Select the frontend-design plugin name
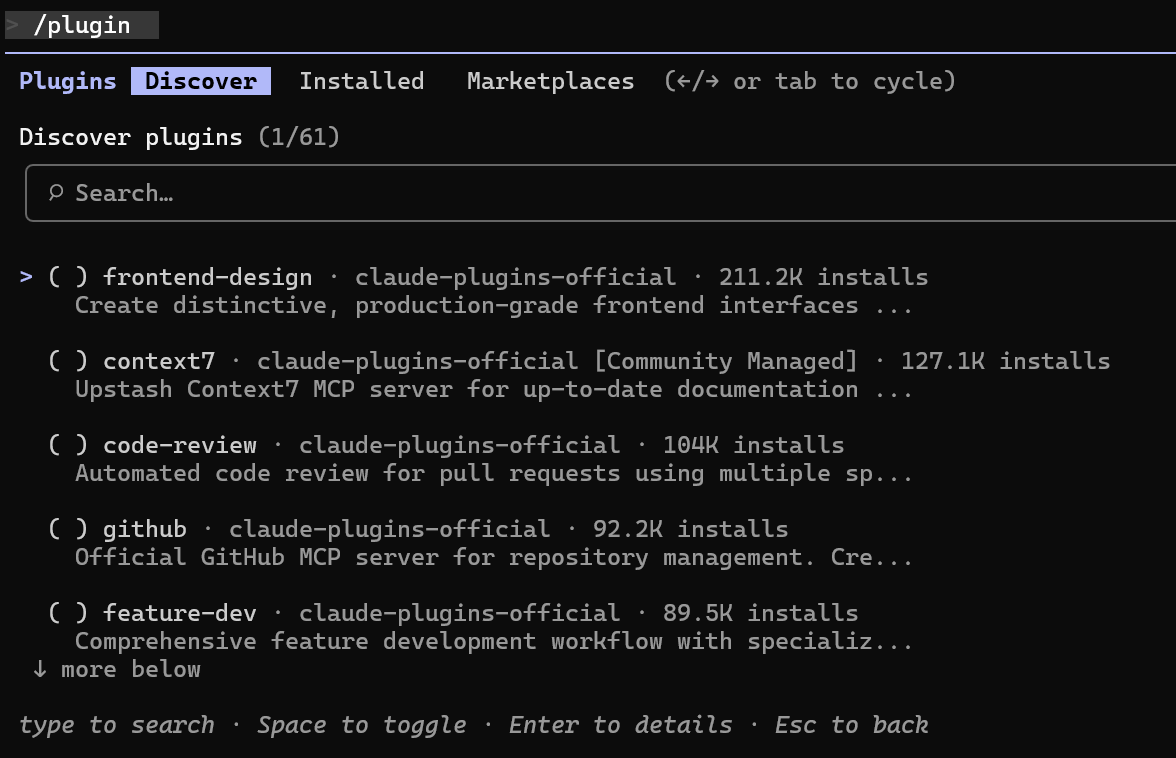The image size is (1176, 758). 208,277
